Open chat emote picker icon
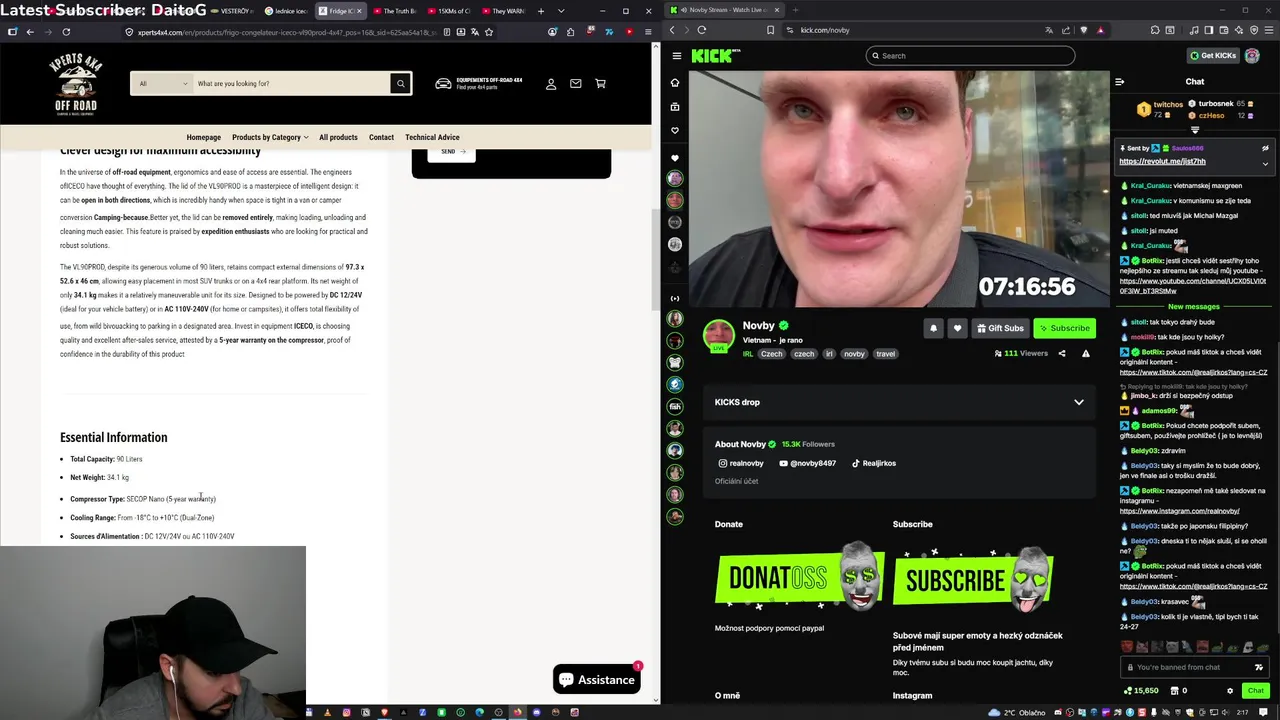 click(1259, 667)
